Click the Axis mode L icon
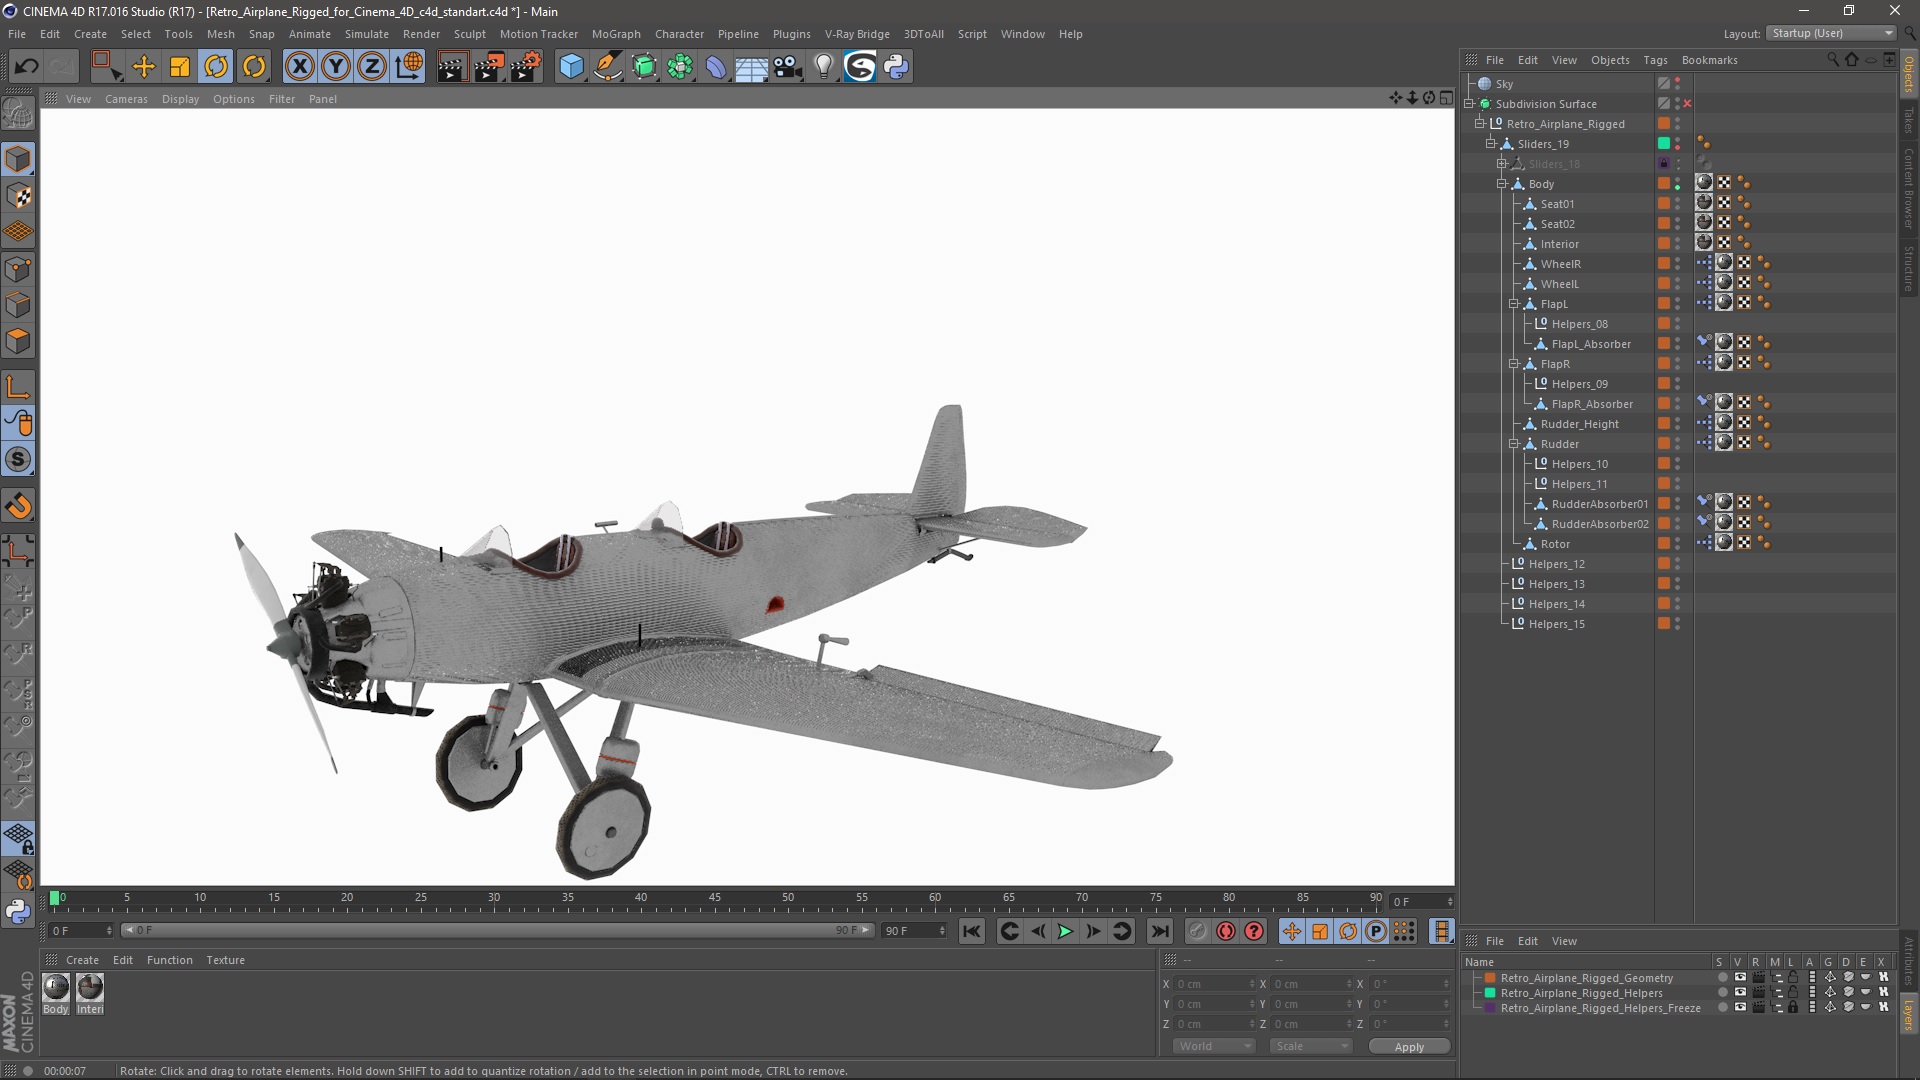Viewport: 1920px width, 1080px height. [18, 387]
